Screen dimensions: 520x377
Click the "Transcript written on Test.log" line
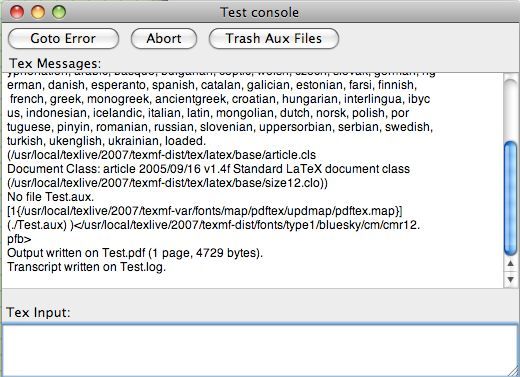click(86, 267)
